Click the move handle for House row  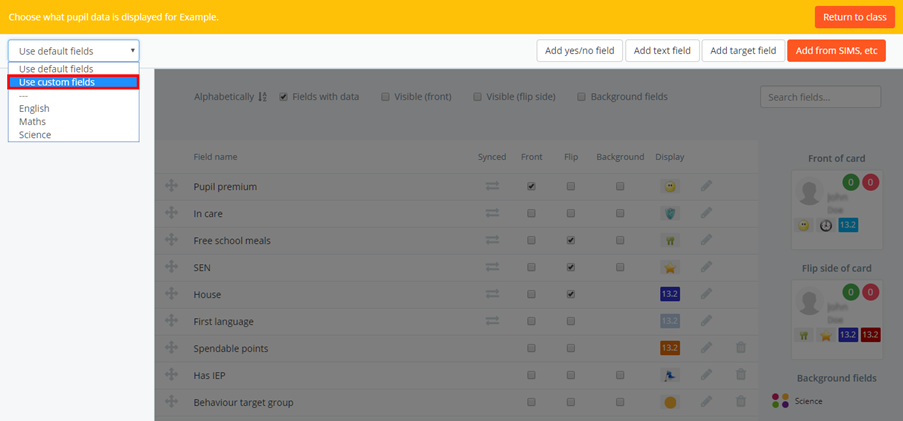[171, 294]
